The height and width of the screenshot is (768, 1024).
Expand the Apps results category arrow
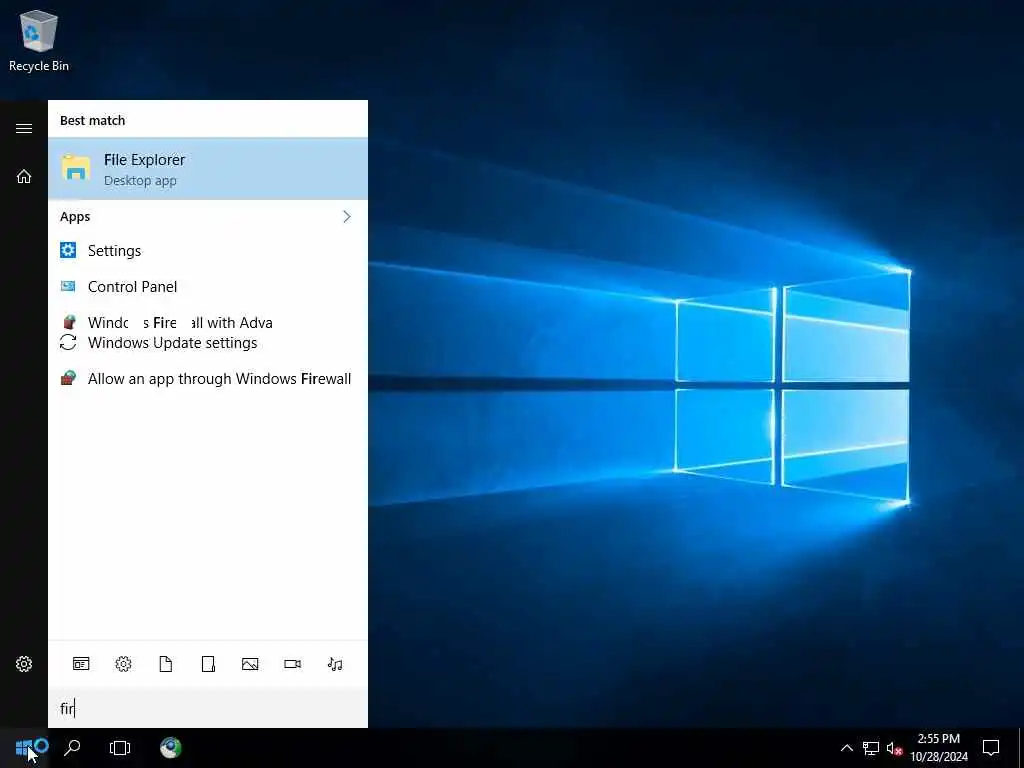347,216
